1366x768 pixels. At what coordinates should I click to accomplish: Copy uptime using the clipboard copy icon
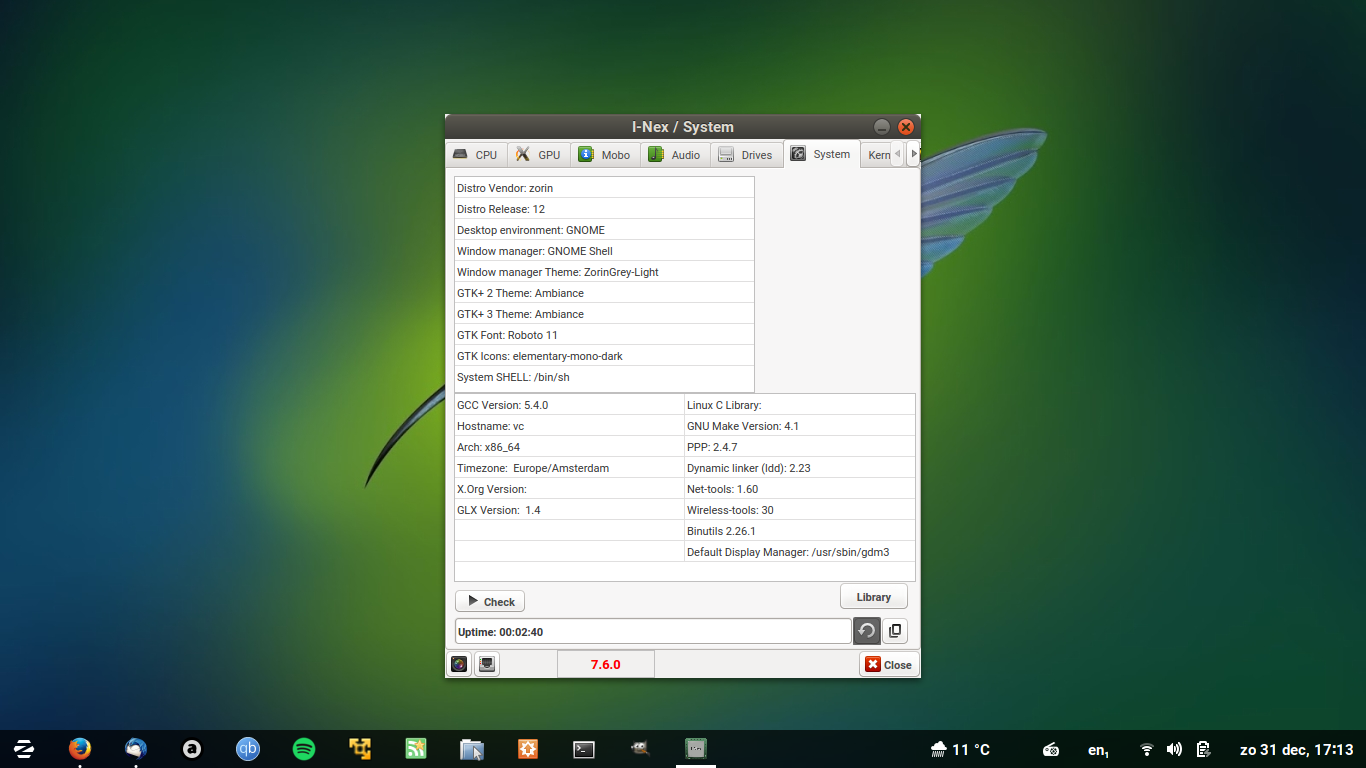[x=895, y=631]
